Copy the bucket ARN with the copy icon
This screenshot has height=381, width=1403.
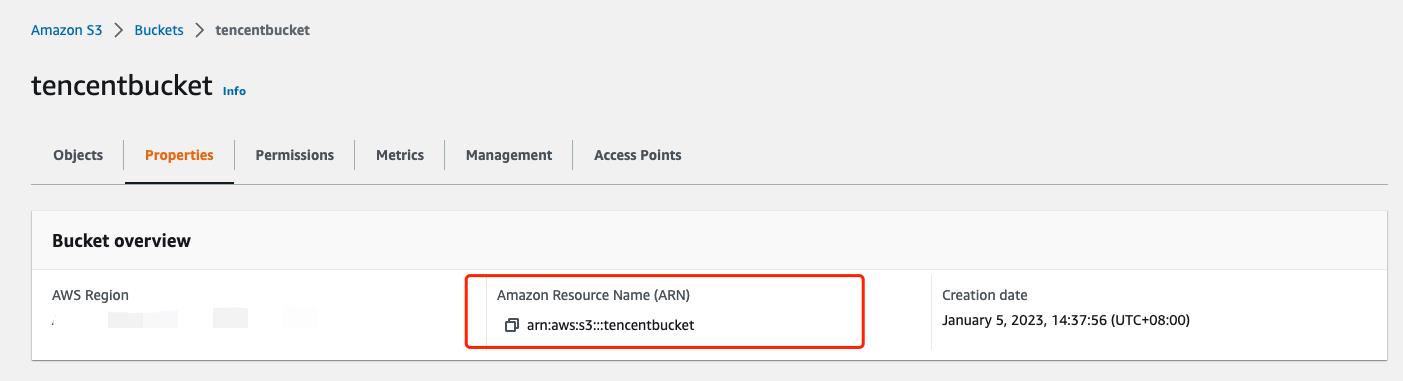512,325
